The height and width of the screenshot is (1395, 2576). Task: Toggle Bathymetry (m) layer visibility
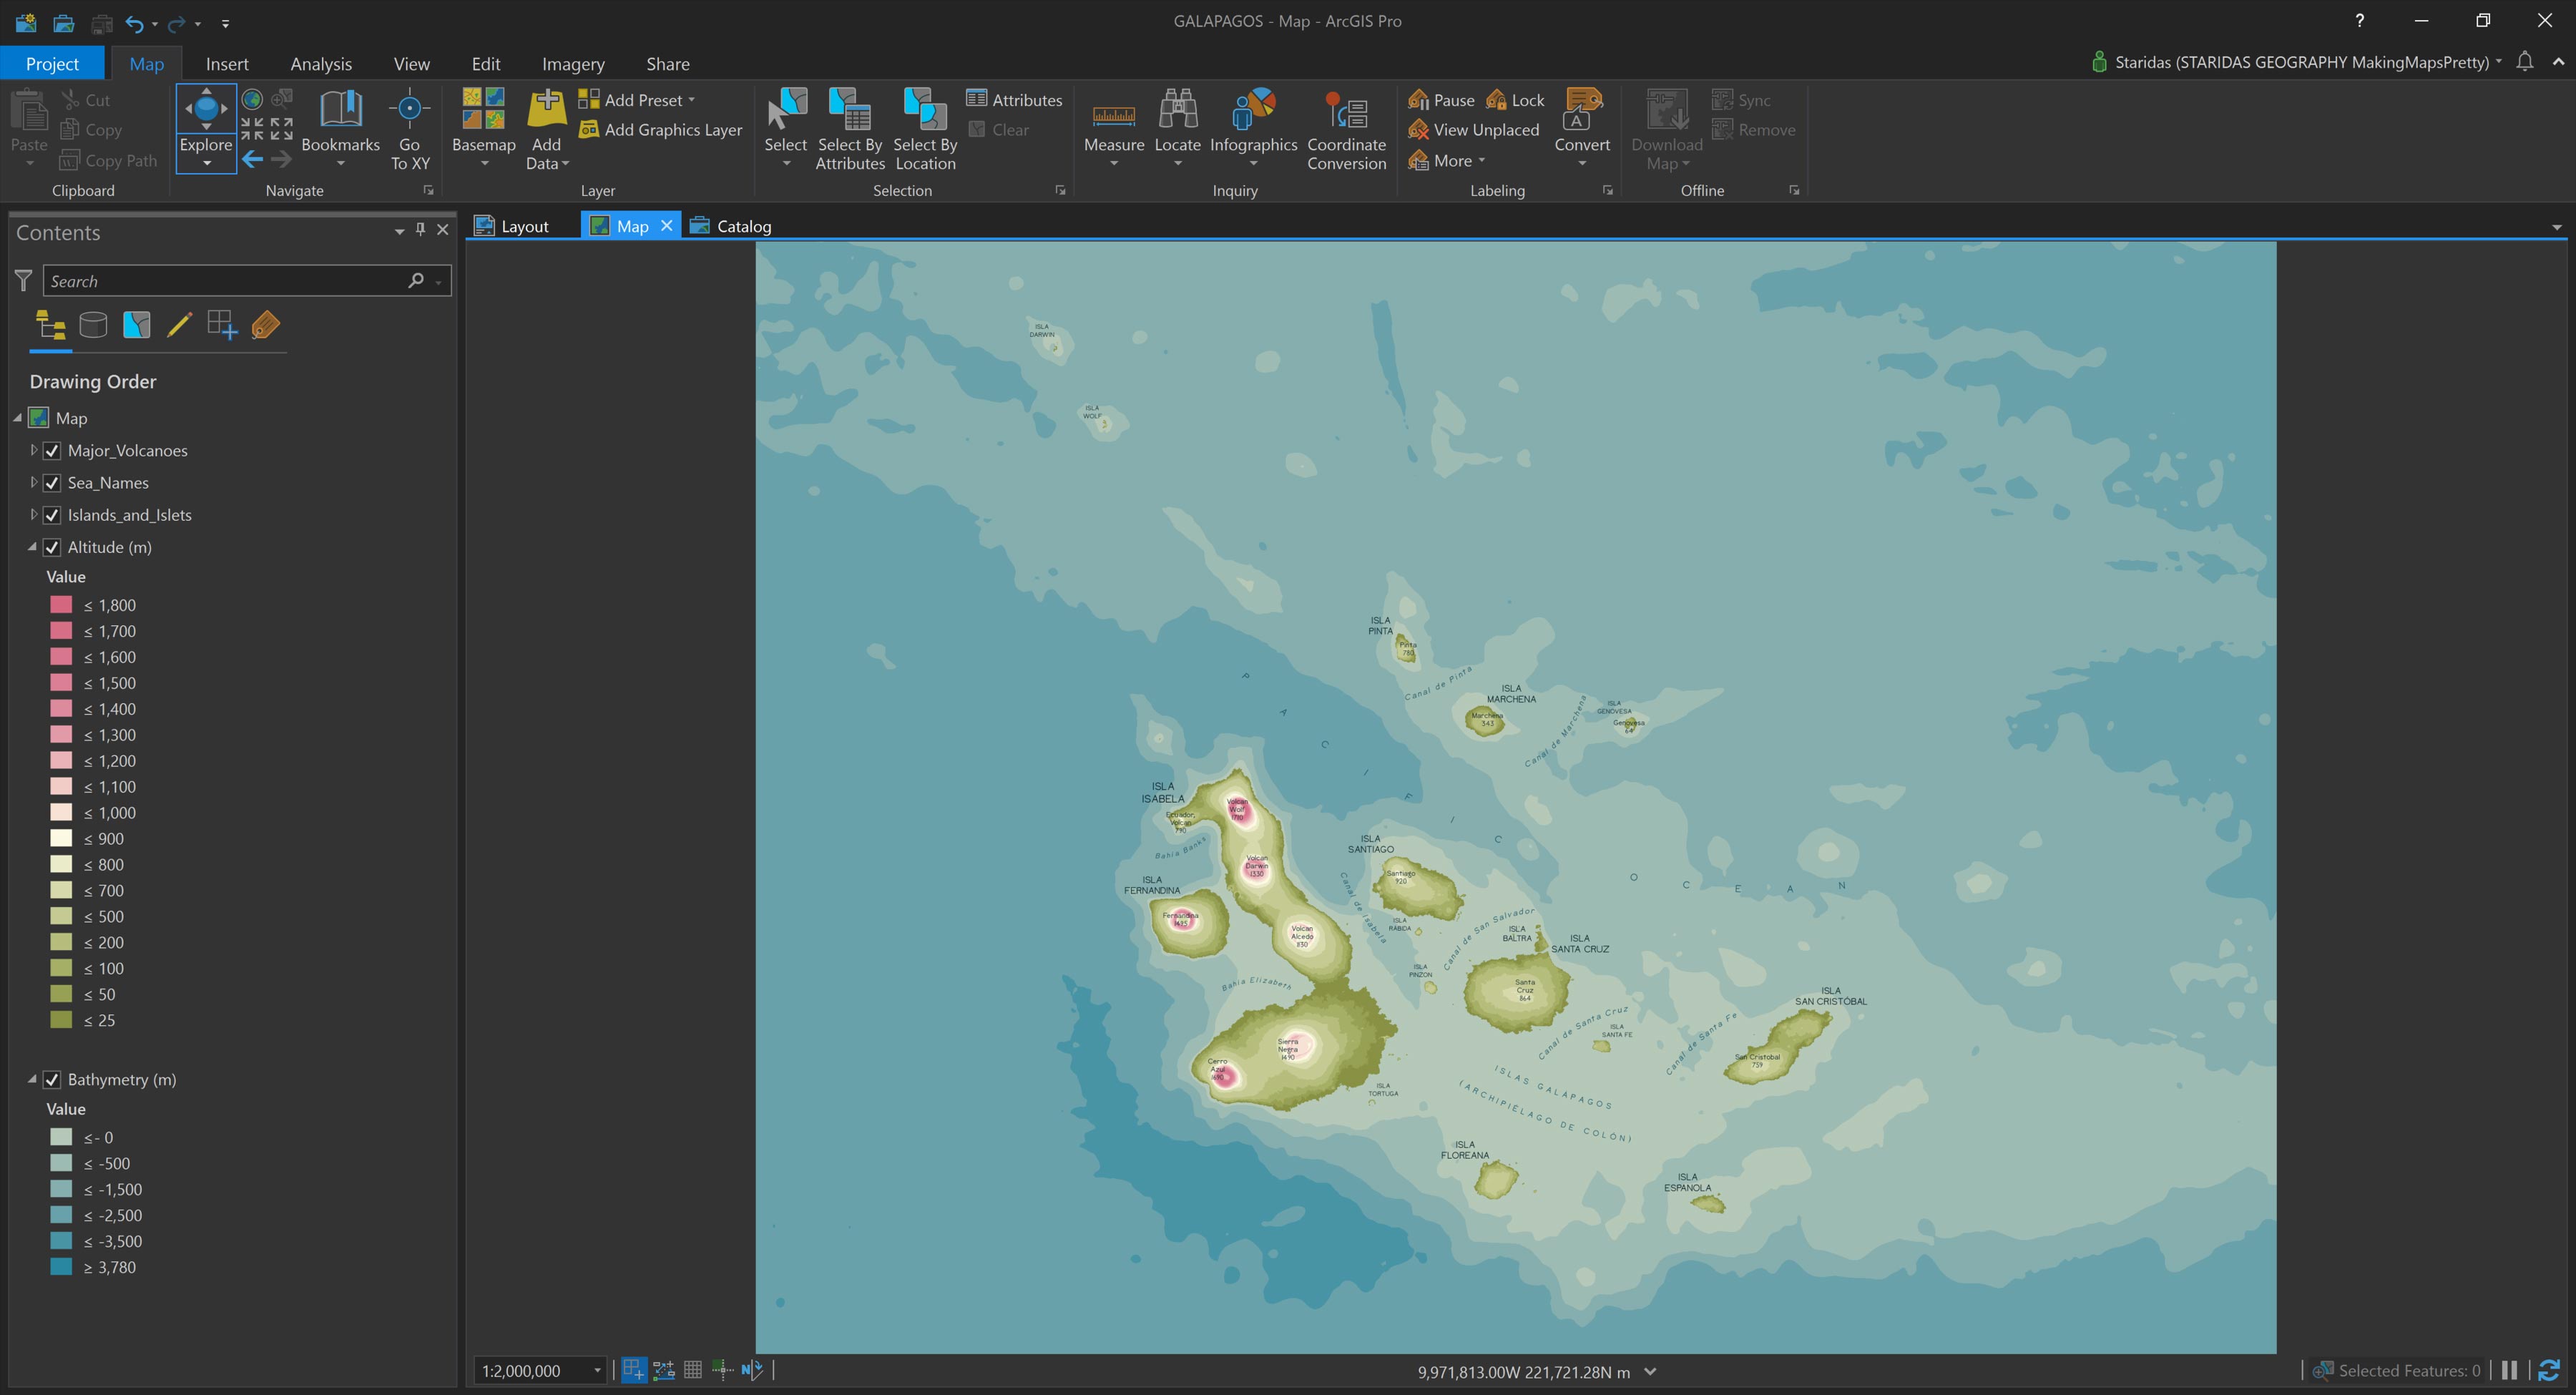pos(52,1080)
